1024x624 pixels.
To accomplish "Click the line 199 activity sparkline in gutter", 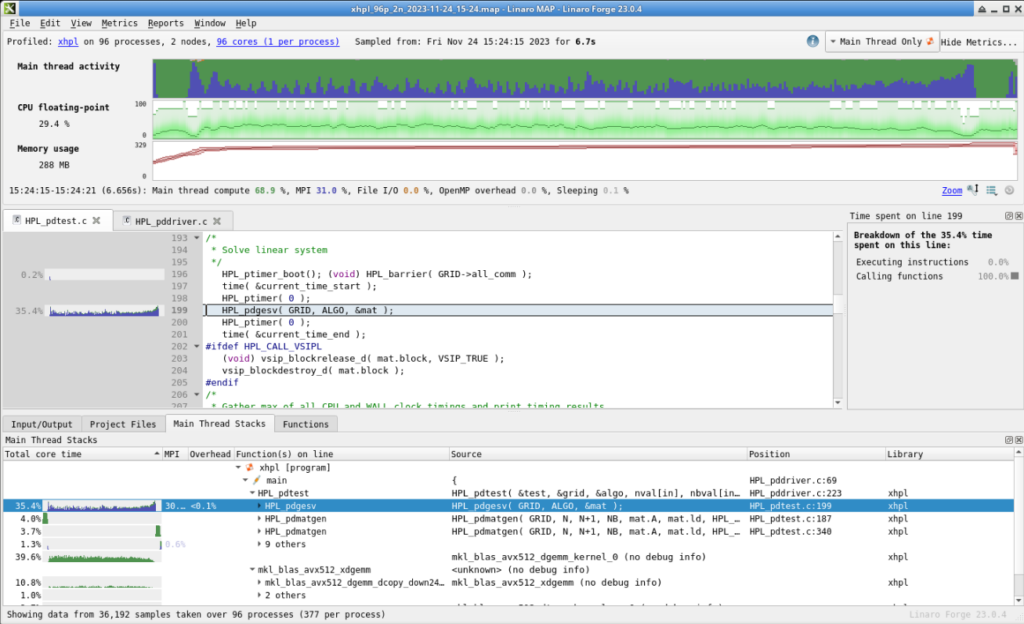I will (x=104, y=311).
